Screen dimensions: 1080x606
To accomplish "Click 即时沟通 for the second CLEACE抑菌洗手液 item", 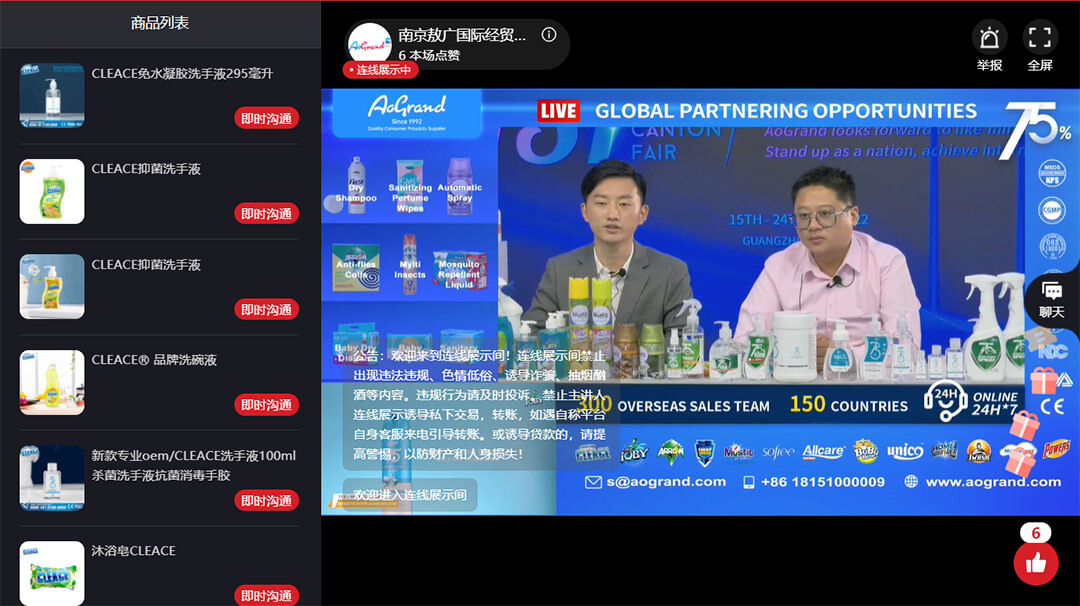I will 266,309.
